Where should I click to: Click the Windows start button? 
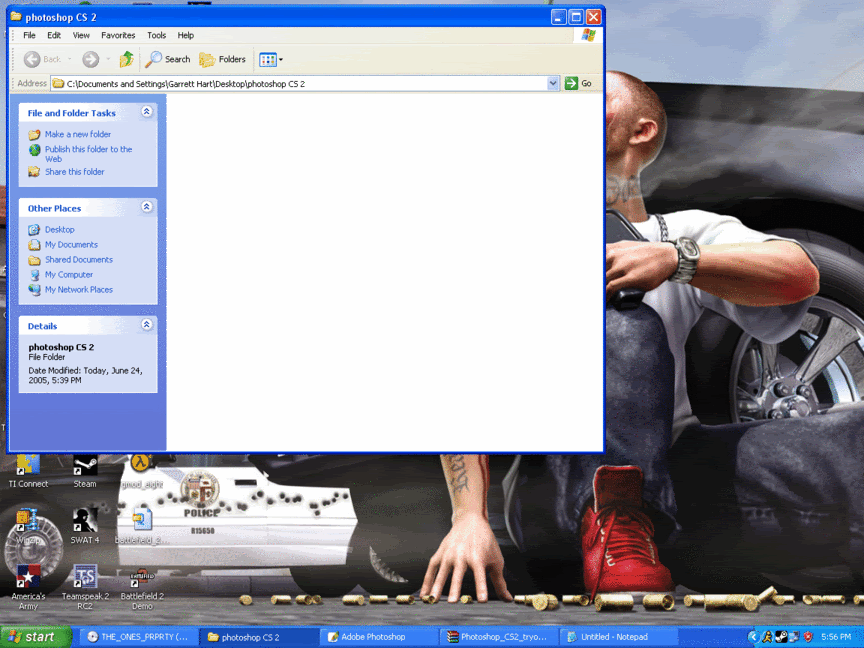[x=35, y=637]
